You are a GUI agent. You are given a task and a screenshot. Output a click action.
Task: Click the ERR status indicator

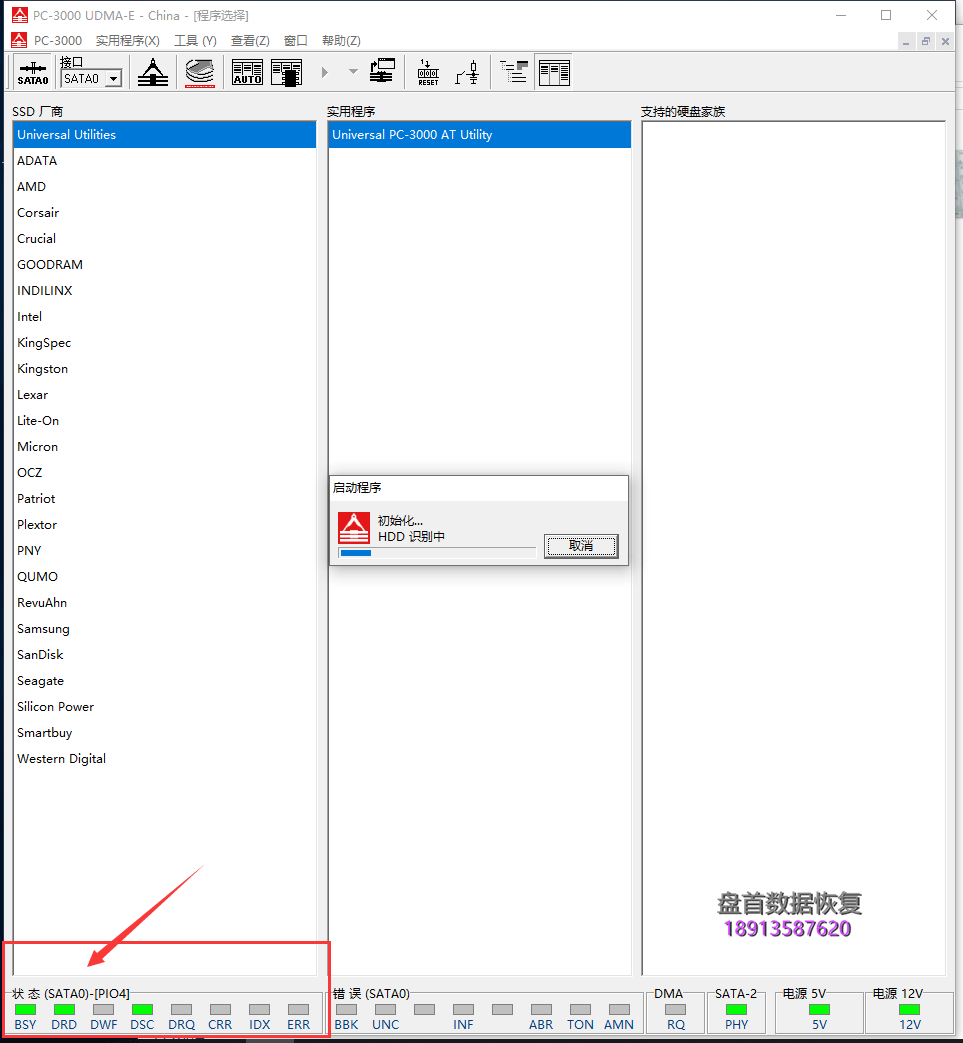point(298,1010)
